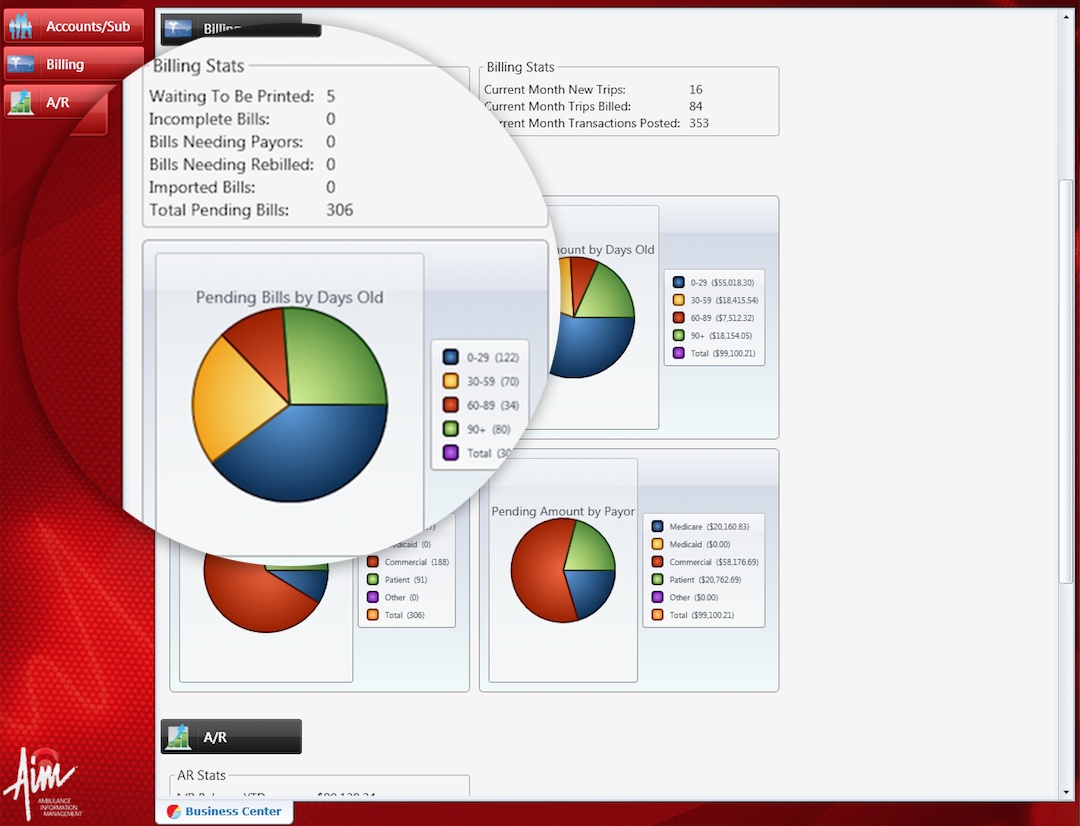Click the Accounts/Sub button

(x=74, y=24)
